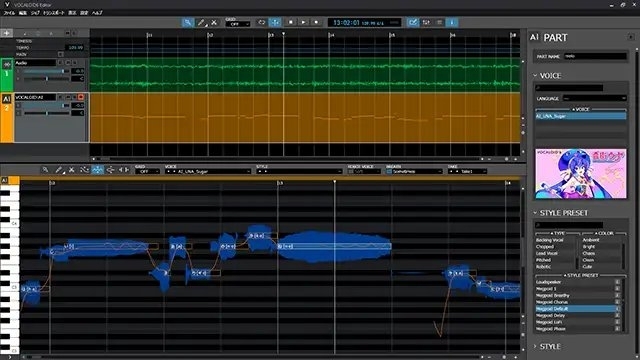Viewport: 640px width, 360px height.
Task: Click the move arrows tool in piano roll toolbar
Action: click(x=111, y=170)
